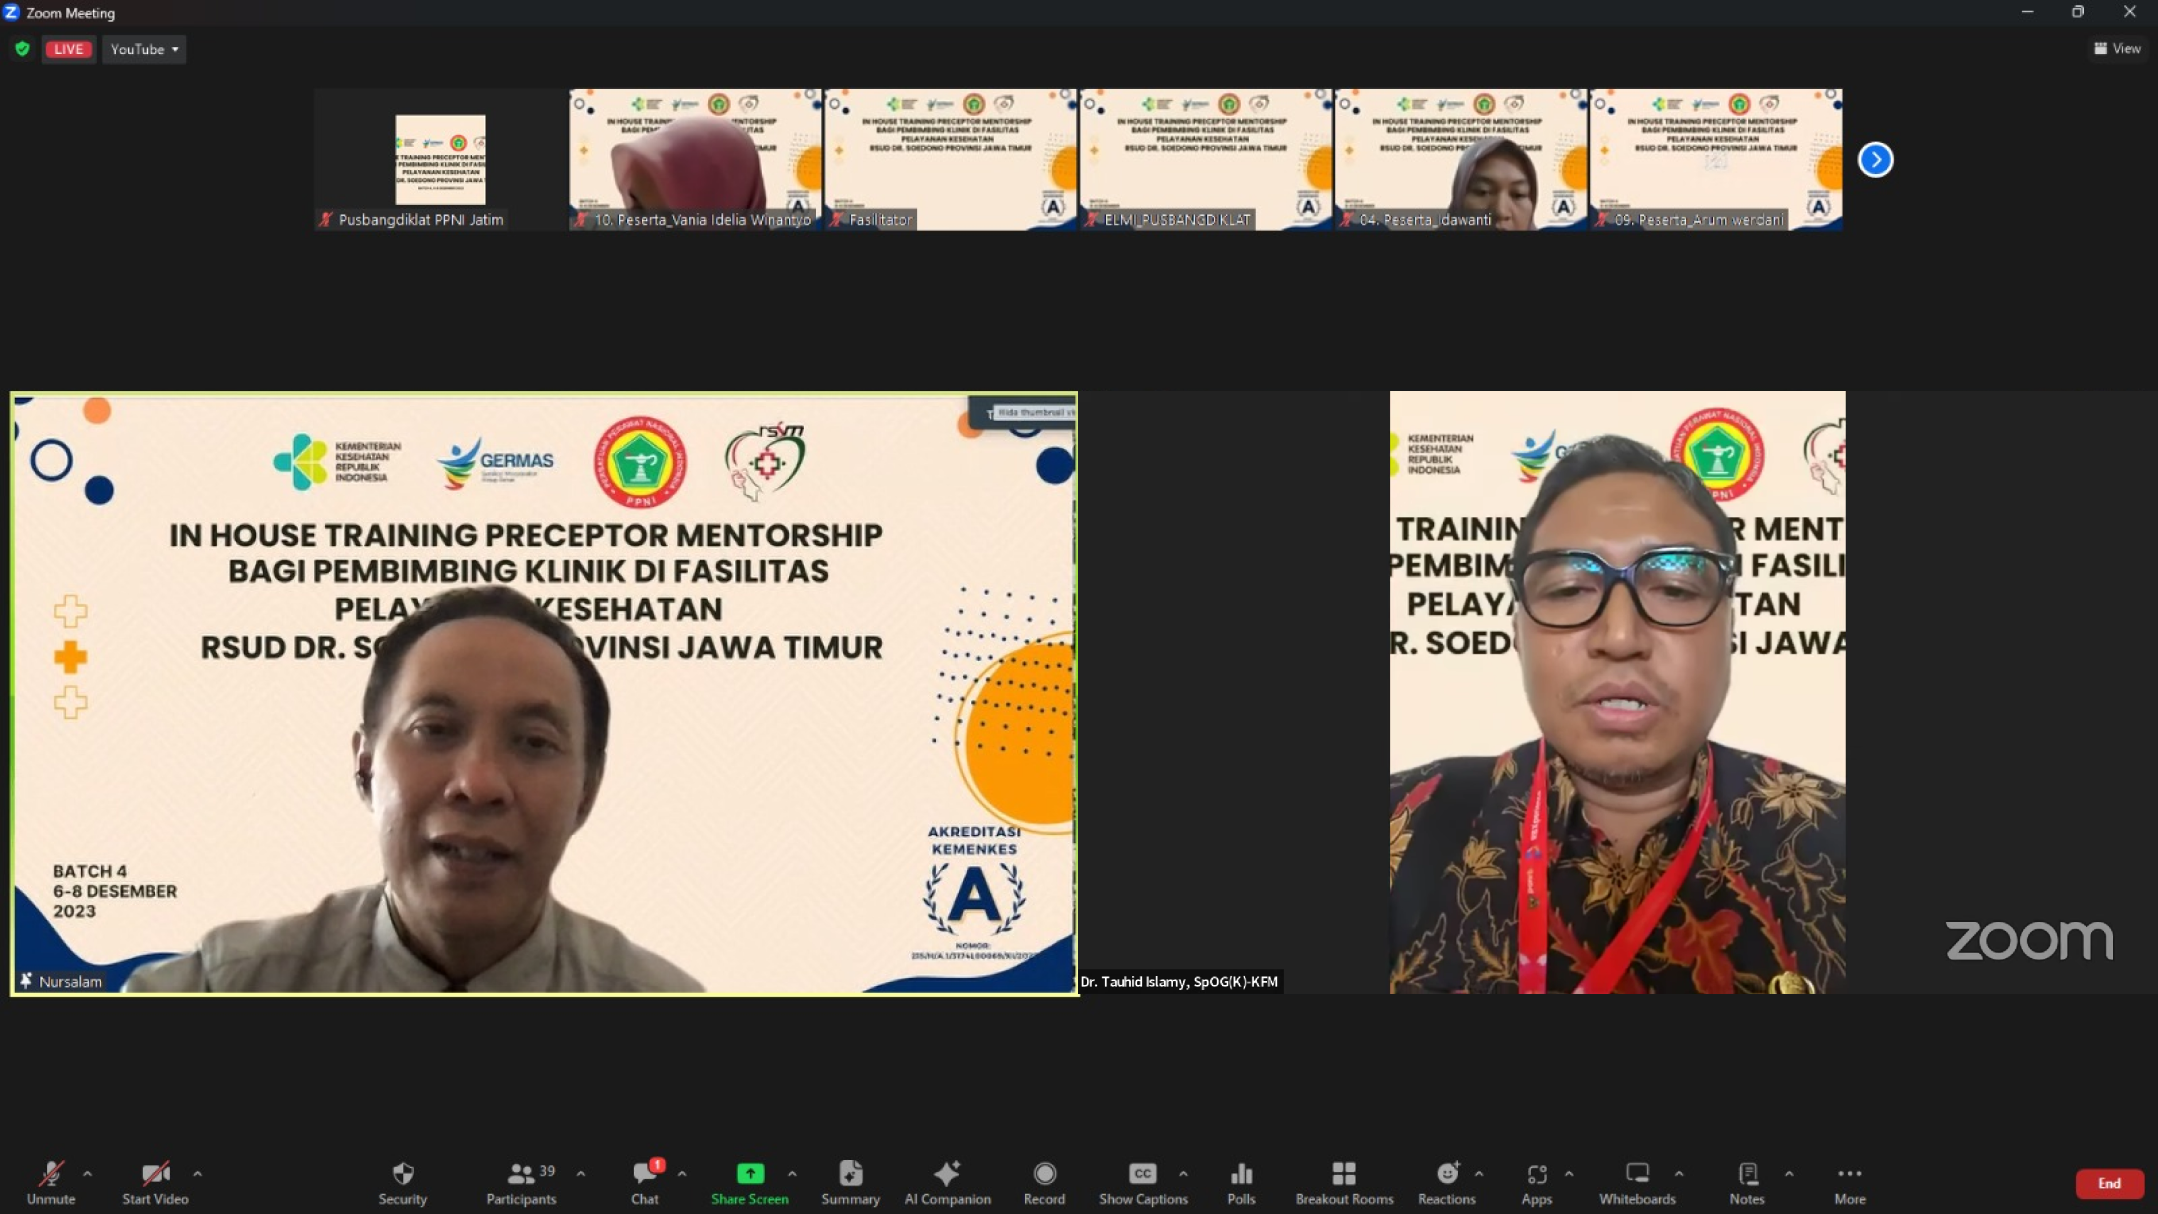The image size is (2158, 1214).
Task: Unmute the microphone
Action: pos(51,1182)
